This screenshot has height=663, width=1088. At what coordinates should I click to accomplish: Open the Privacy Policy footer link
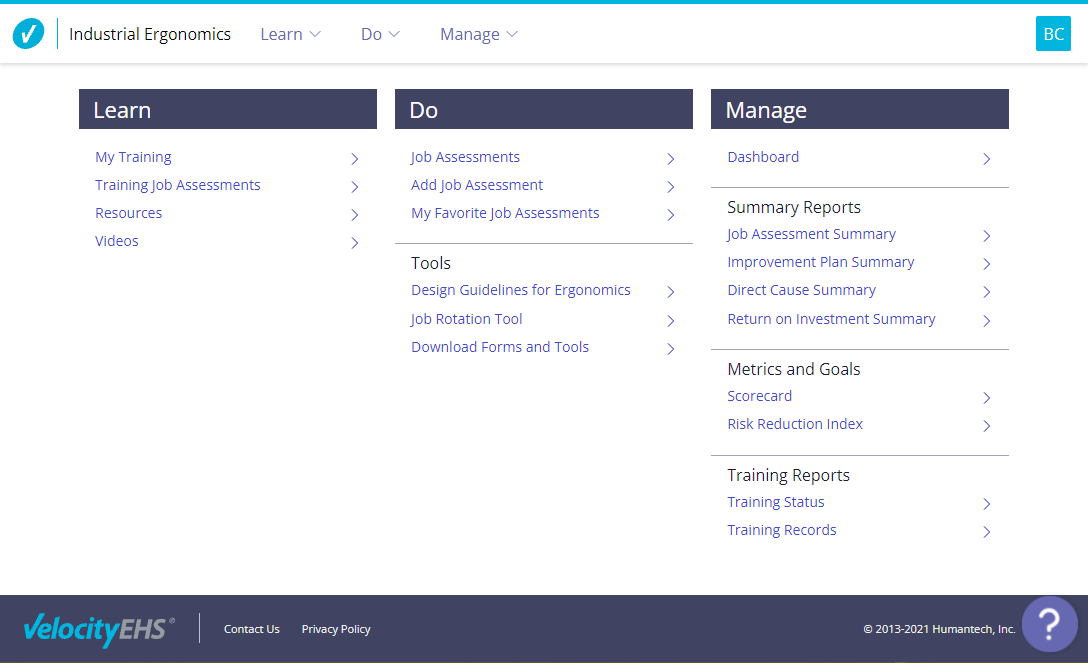(x=336, y=629)
